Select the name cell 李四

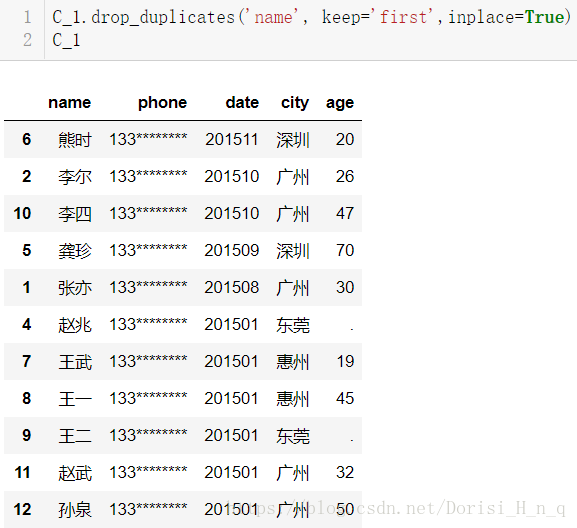[75, 214]
